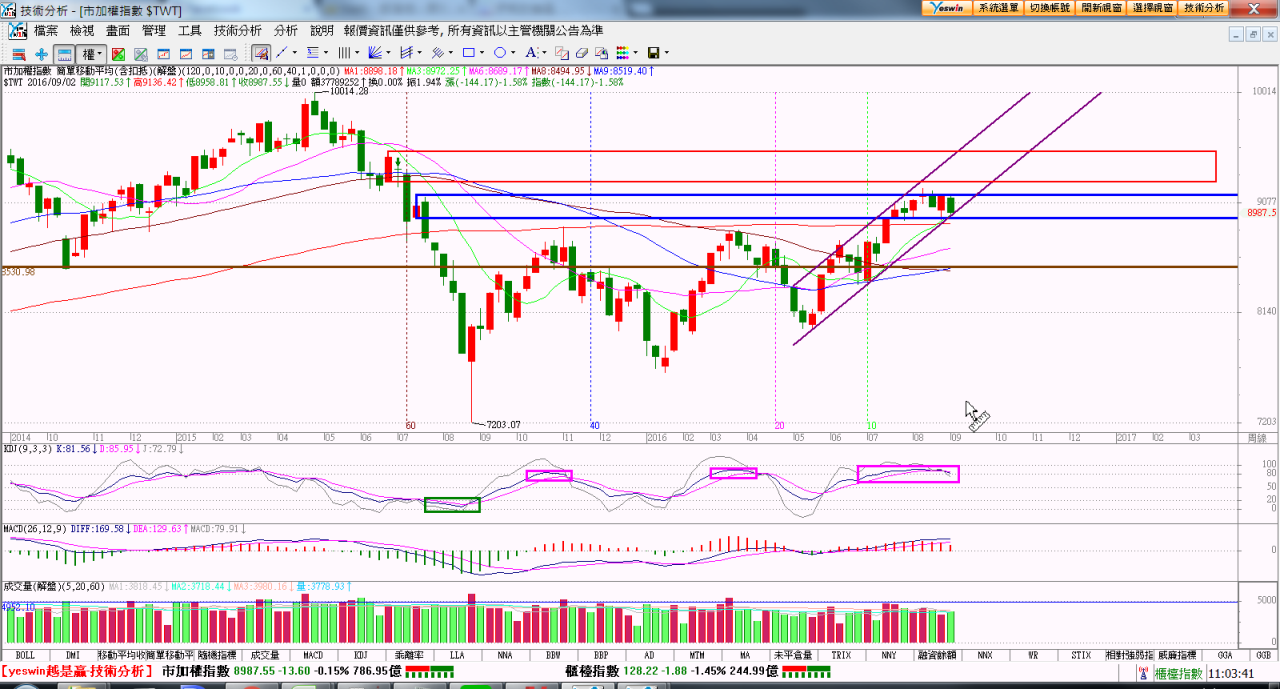Viewport: 1280px width, 689px height.
Task: Toggle the pressed chart-view button beside crosshair
Action: point(64,53)
